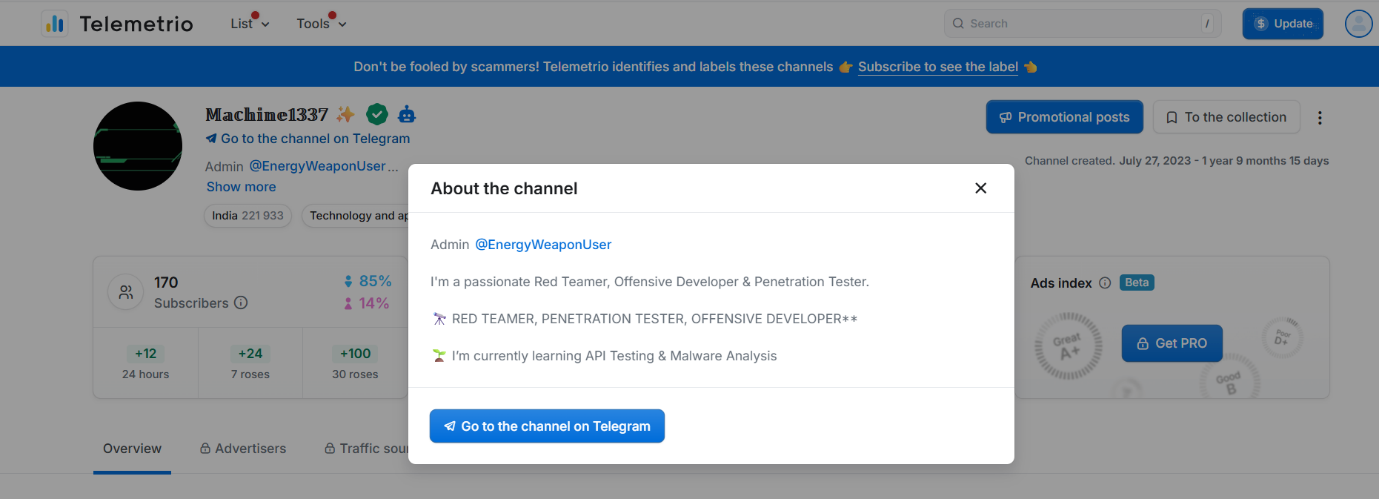Open header link Go to the channel on Telegram
The height and width of the screenshot is (499, 1379).
point(307,139)
